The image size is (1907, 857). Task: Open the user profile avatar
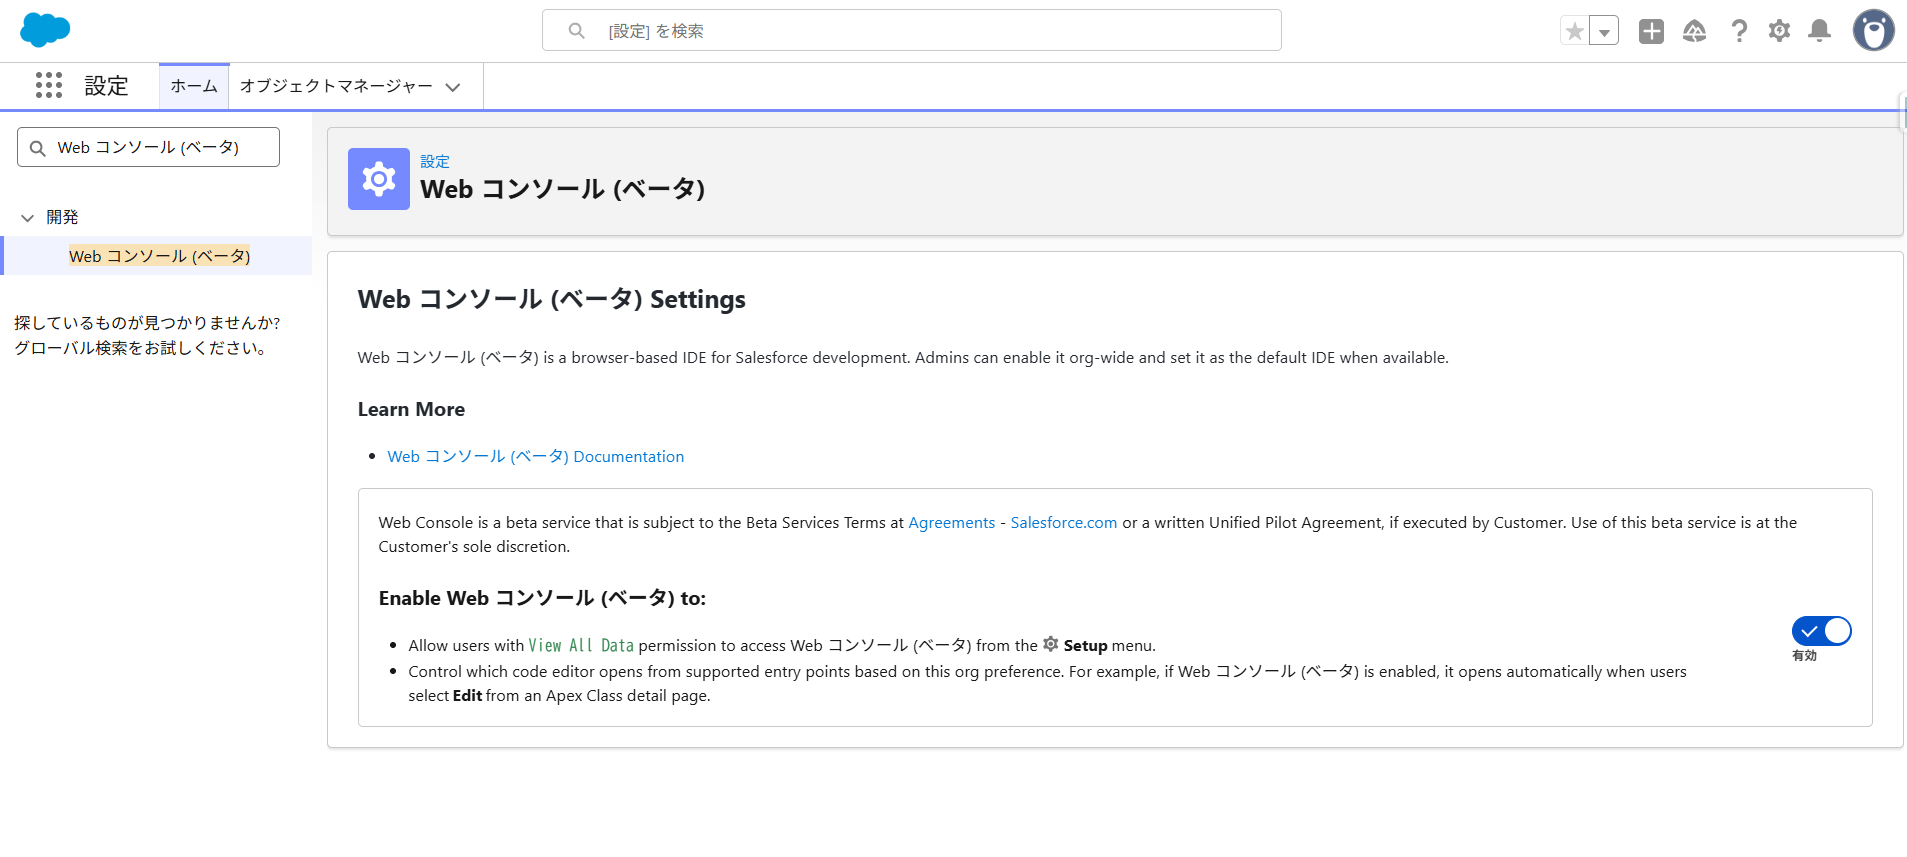point(1873,30)
